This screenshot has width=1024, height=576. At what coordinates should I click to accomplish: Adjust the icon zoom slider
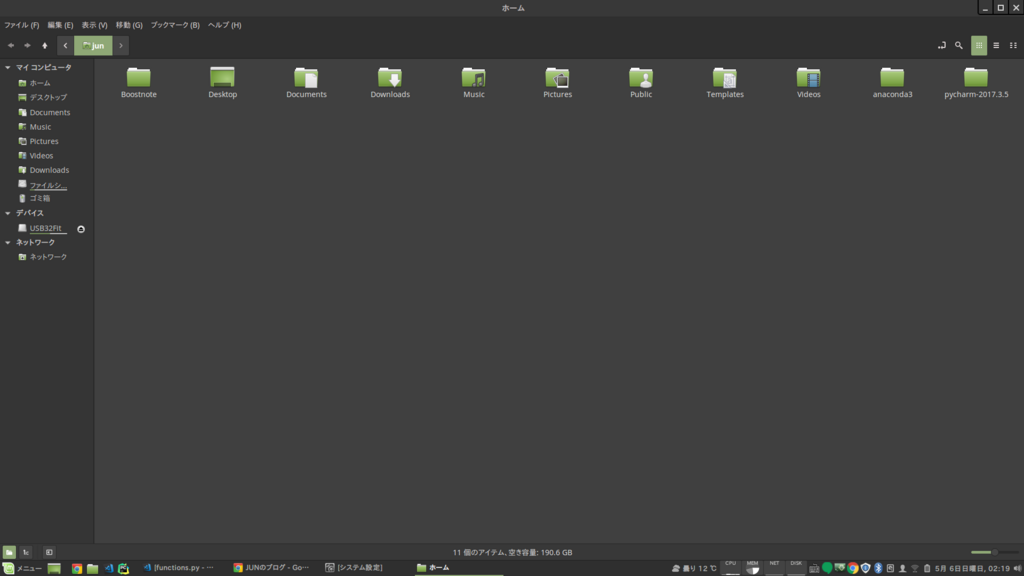994,552
